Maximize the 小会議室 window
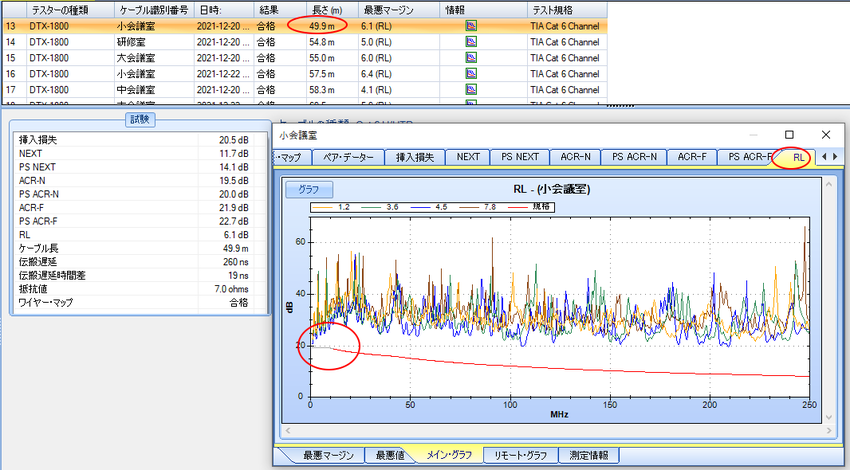Image resolution: width=850 pixels, height=470 pixels. (789, 134)
